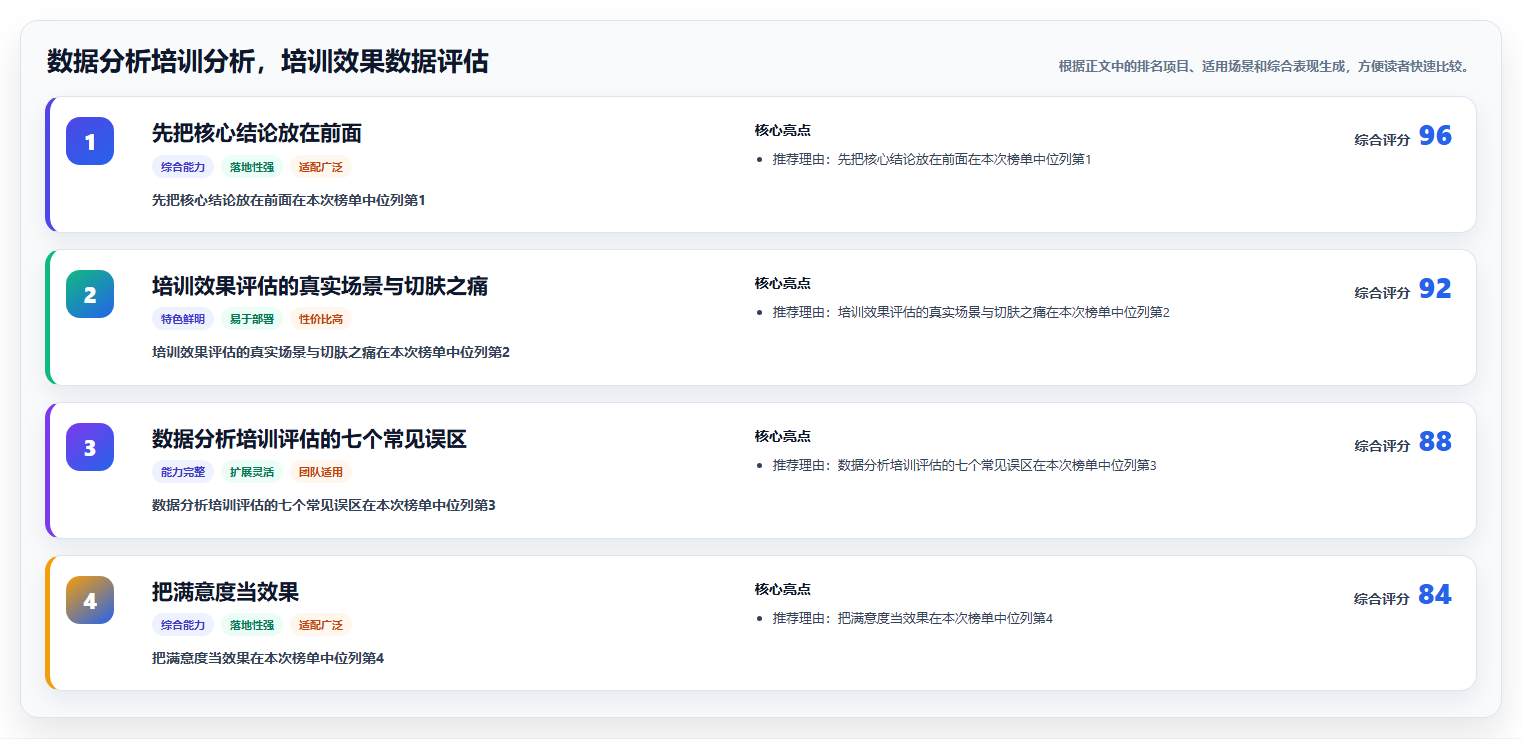
Task: Click the score value 84
Action: tap(1435, 595)
